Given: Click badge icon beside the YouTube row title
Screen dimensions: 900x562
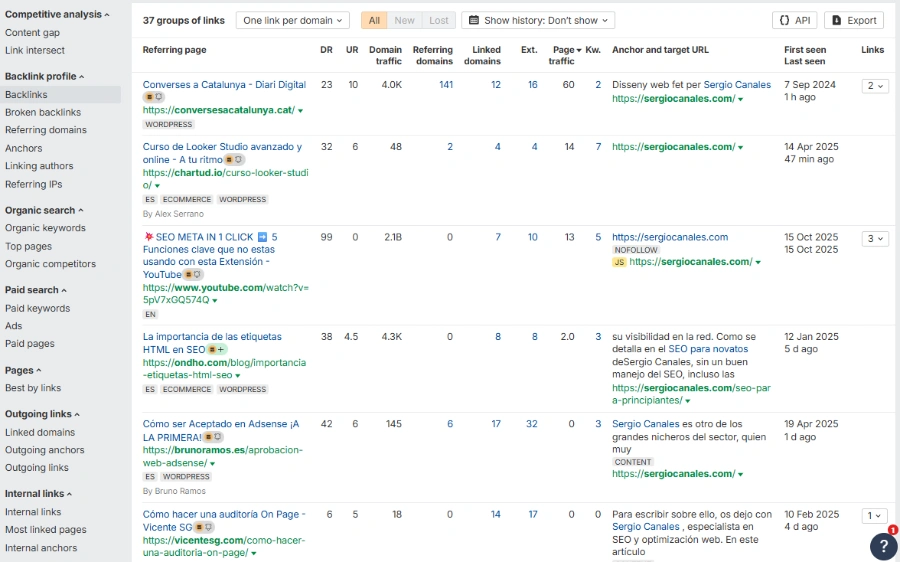Looking at the screenshot, I should (192, 274).
